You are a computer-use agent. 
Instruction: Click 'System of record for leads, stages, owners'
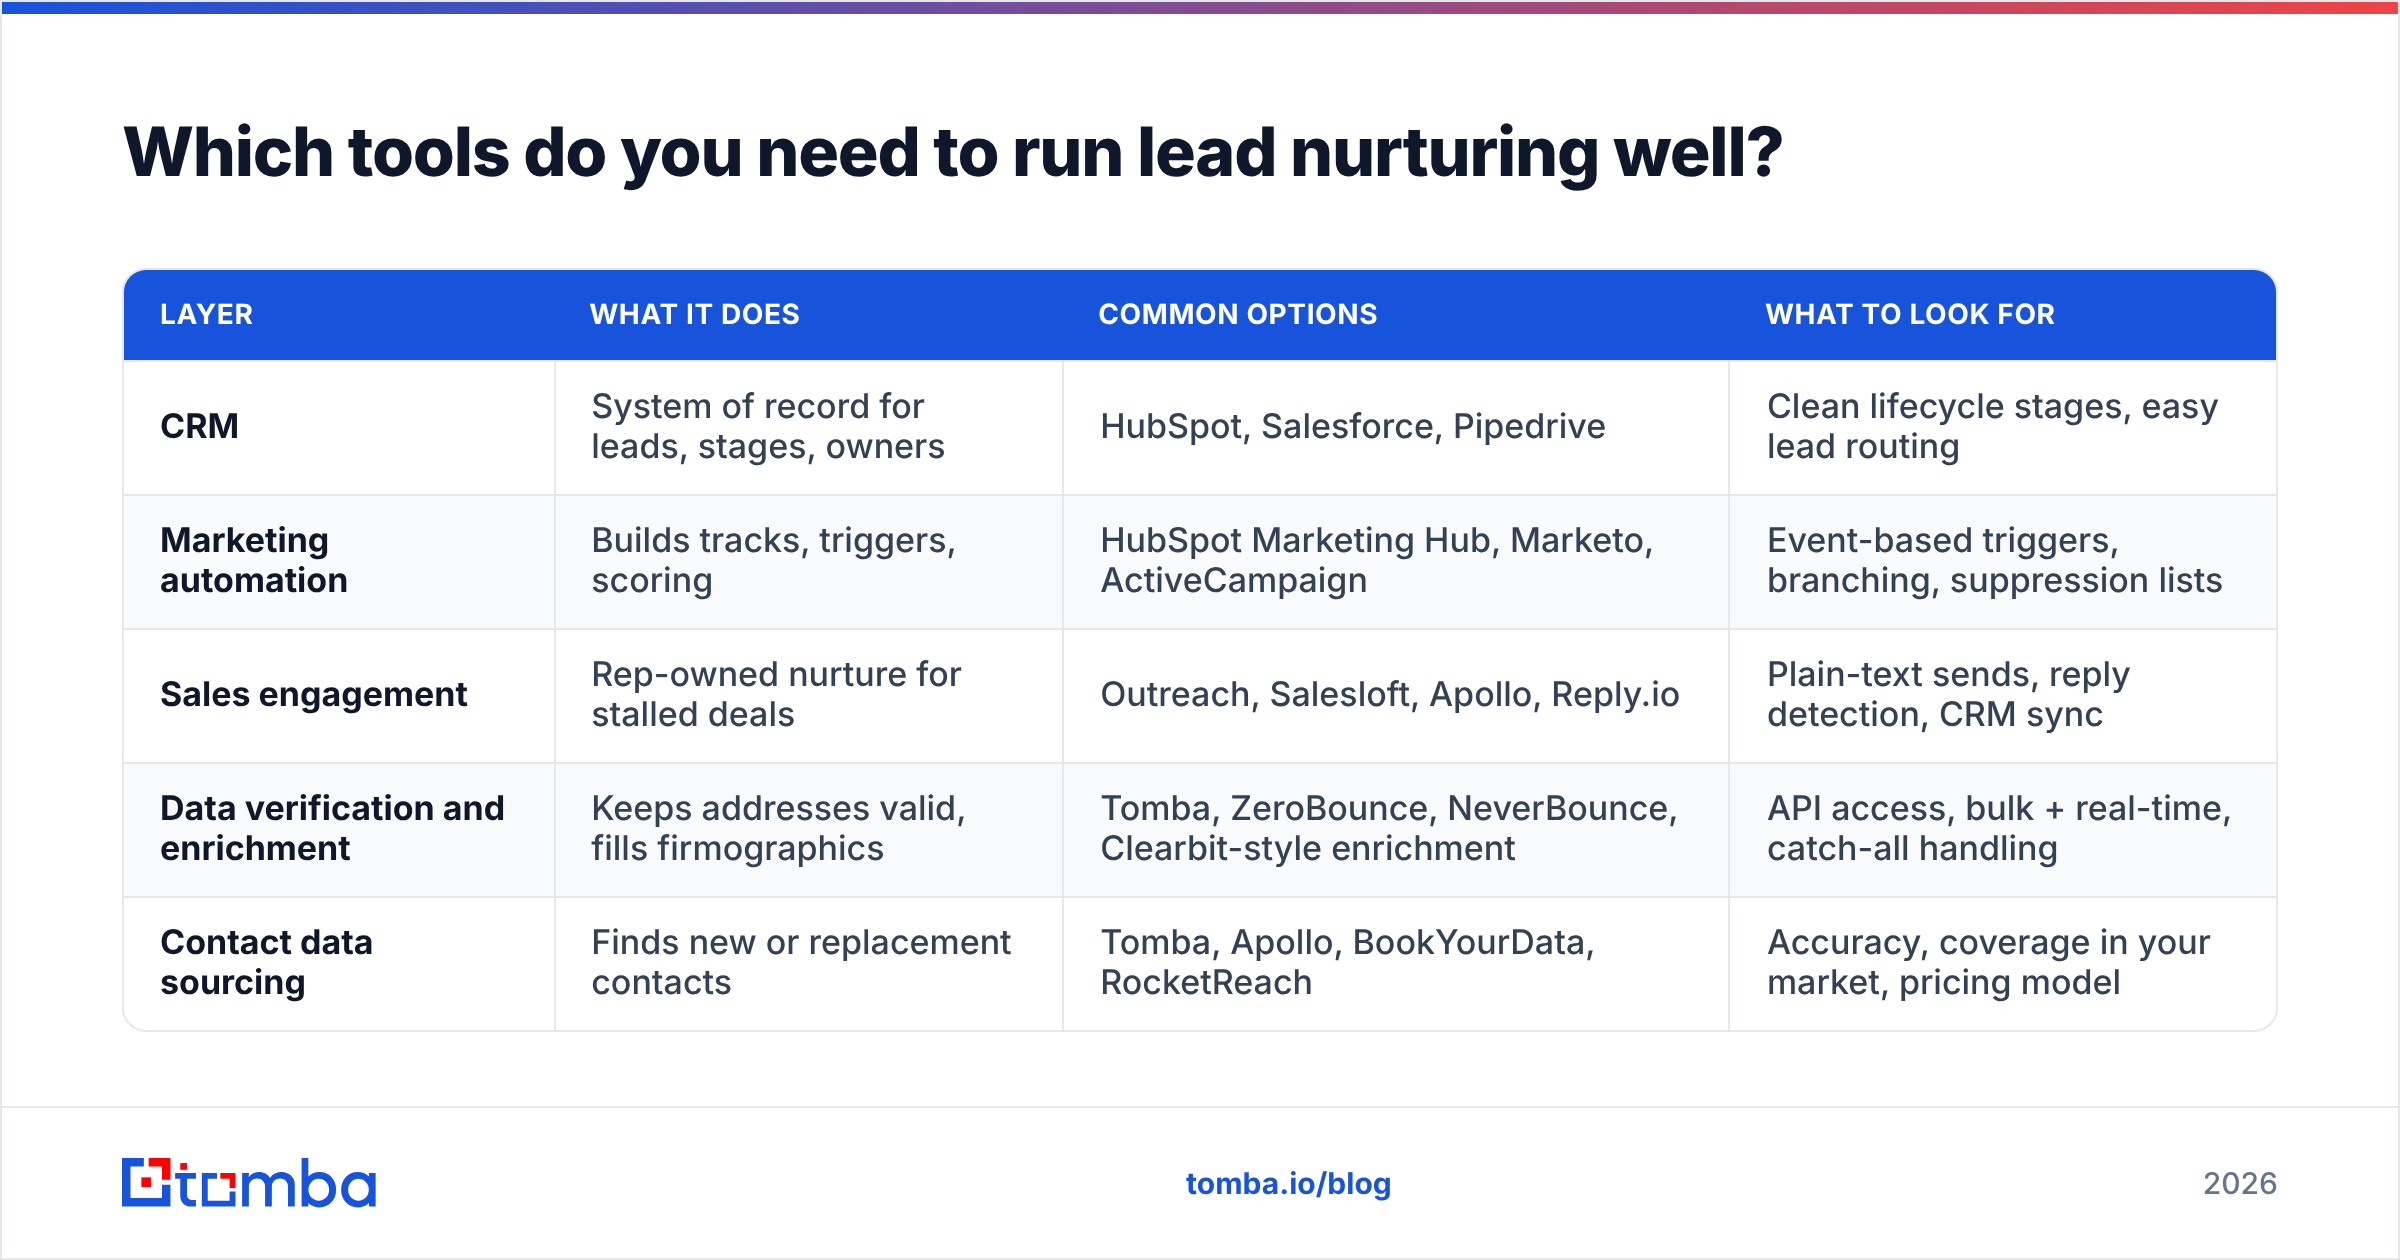[x=768, y=426]
